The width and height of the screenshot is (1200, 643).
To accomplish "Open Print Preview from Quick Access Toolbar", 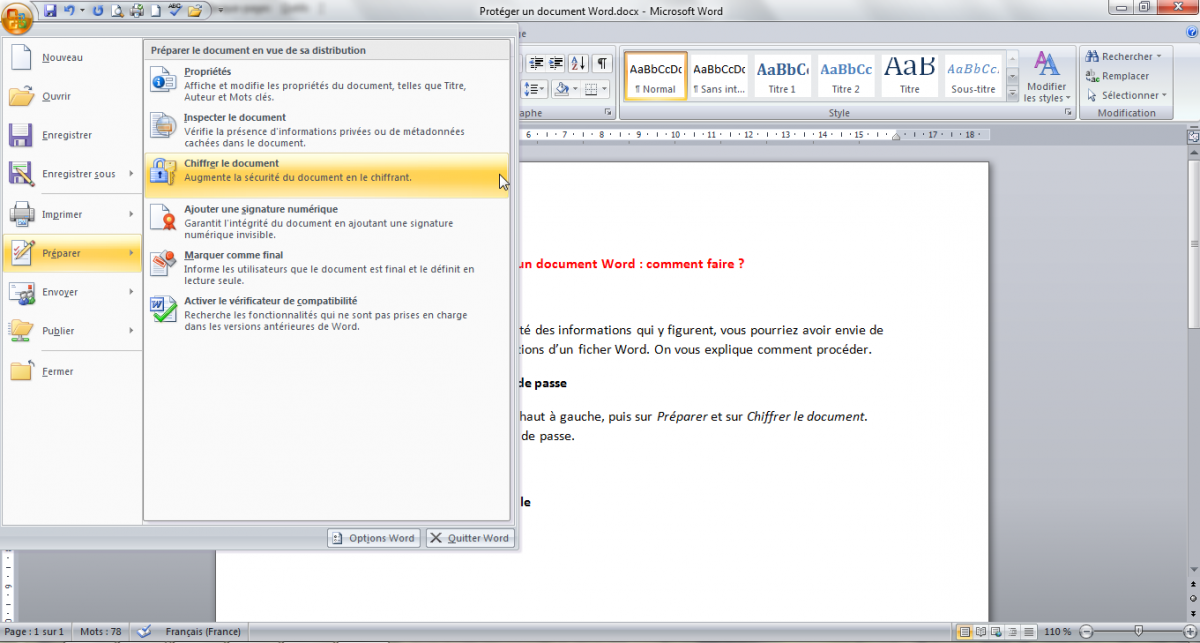I will click(117, 11).
